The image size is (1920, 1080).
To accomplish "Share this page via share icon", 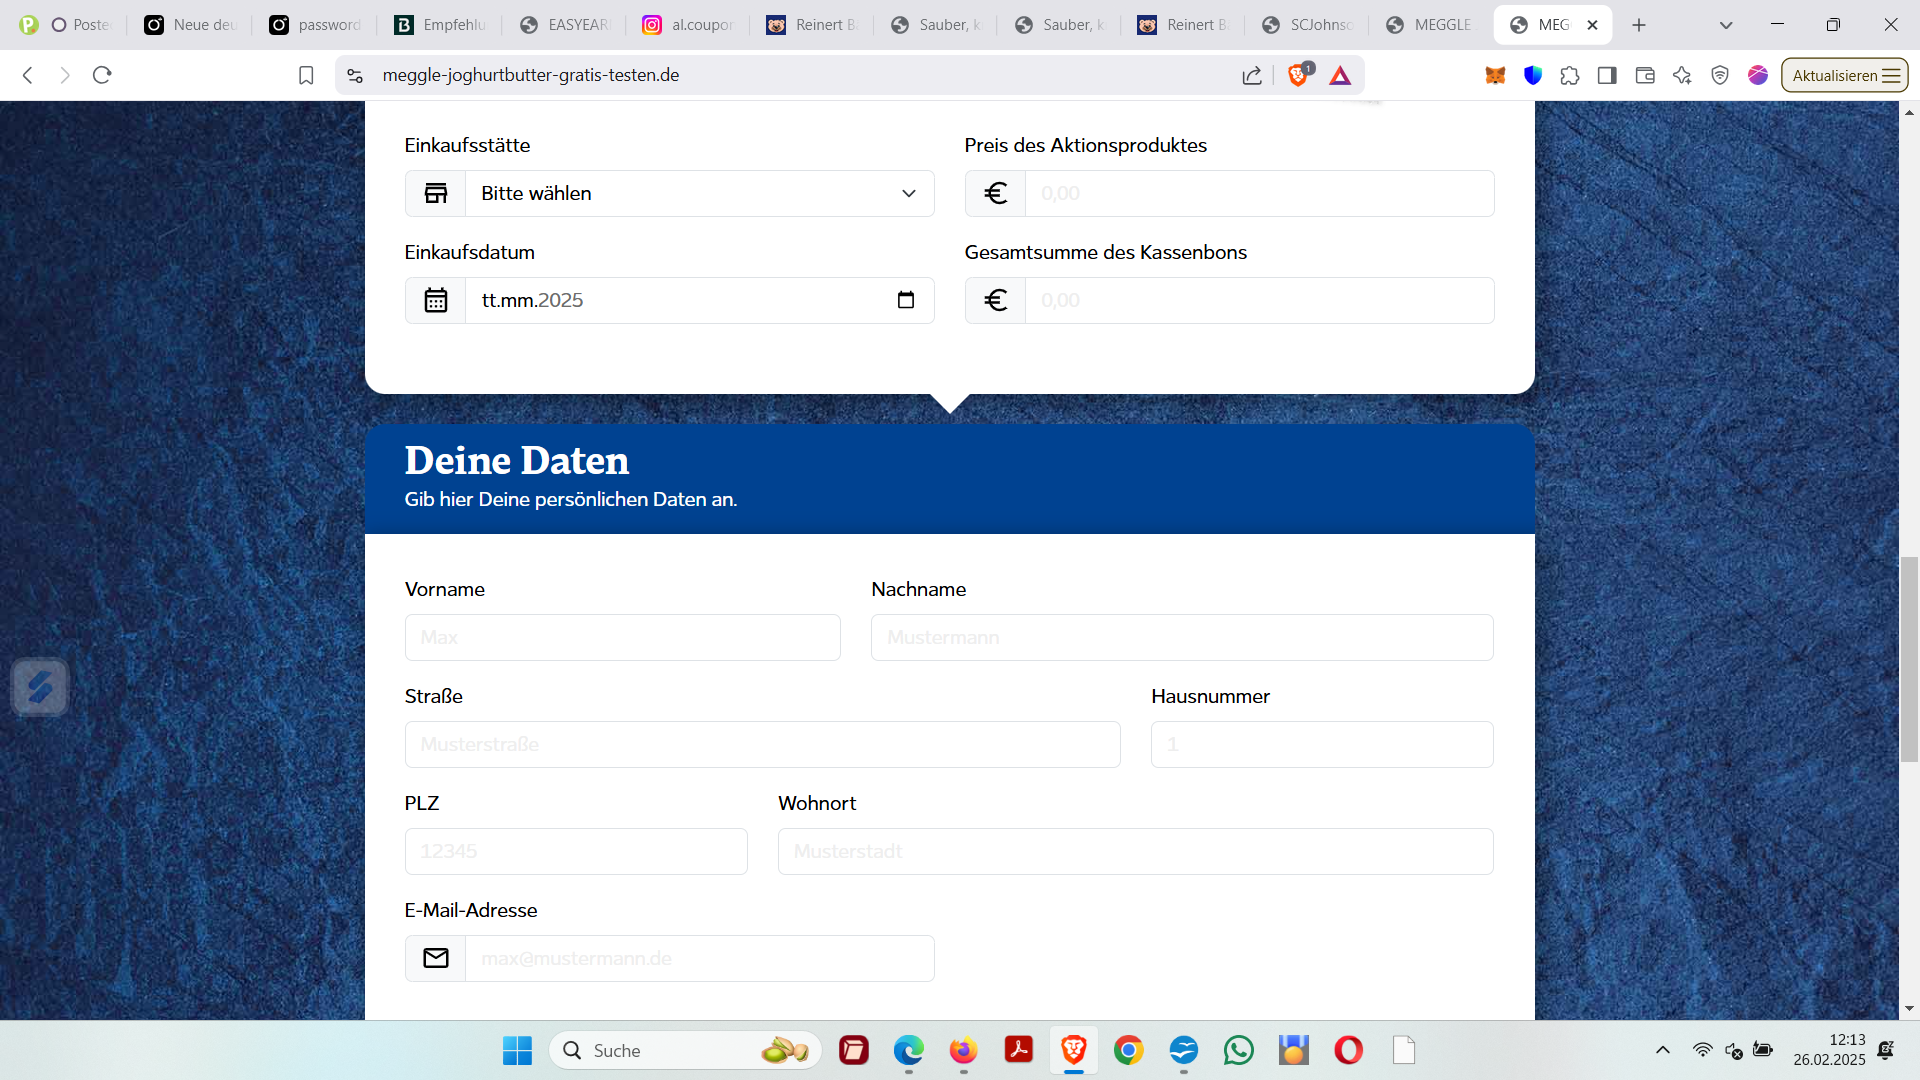I will (x=1252, y=75).
